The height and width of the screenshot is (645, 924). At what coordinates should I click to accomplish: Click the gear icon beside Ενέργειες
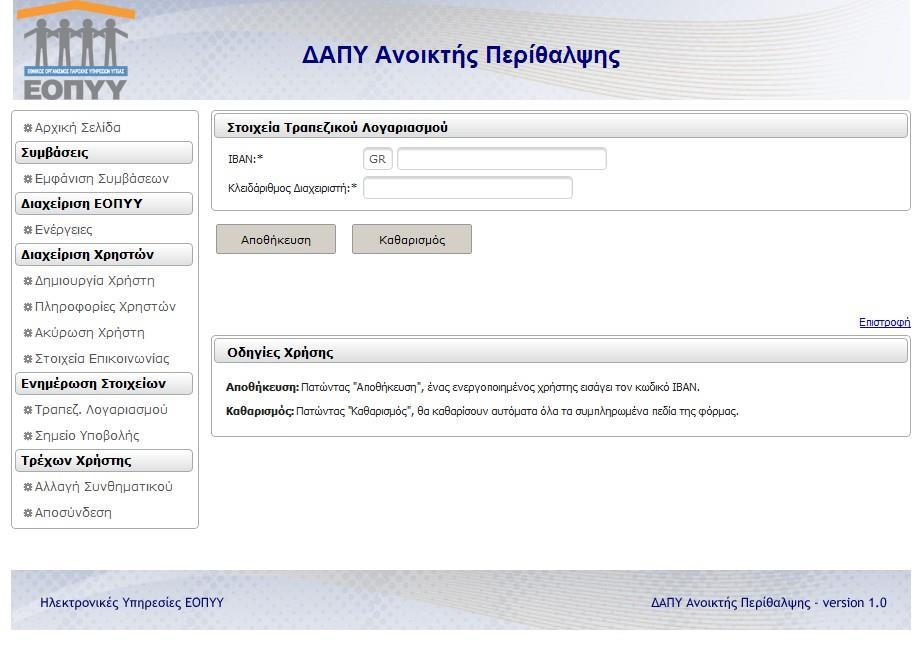click(27, 230)
